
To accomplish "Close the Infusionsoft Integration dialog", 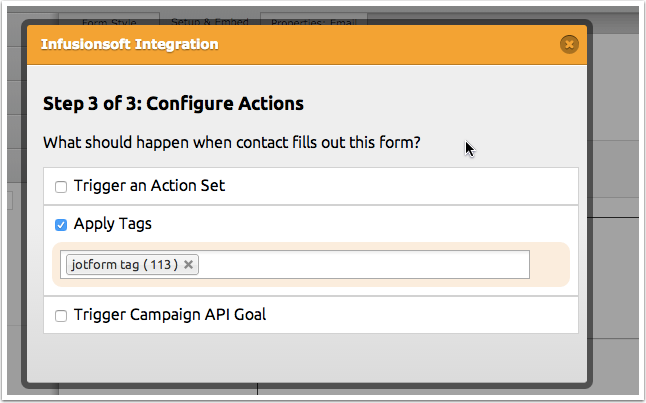I will pos(569,44).
